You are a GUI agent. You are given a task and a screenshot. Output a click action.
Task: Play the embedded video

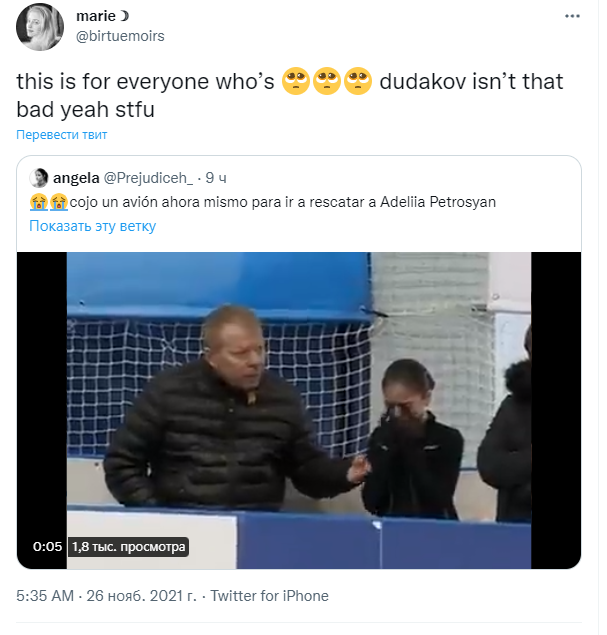(299, 410)
